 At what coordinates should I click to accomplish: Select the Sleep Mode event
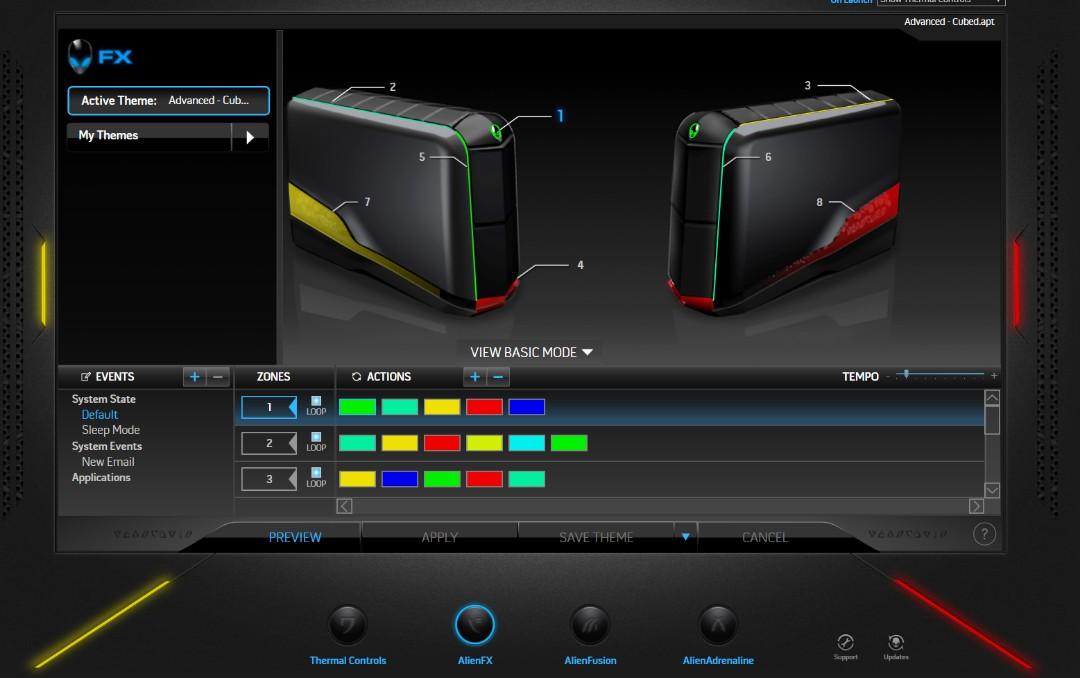[111, 429]
